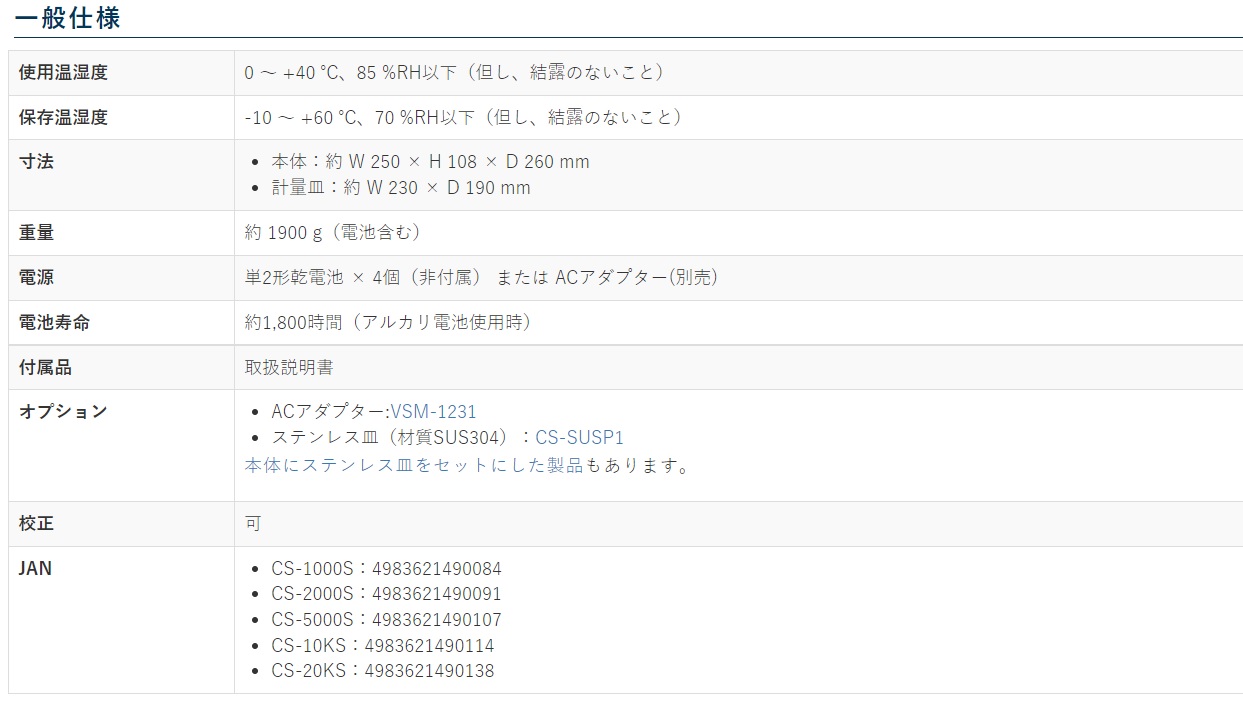
Task: Click the 寸法 row header cell
Action: tap(37, 161)
